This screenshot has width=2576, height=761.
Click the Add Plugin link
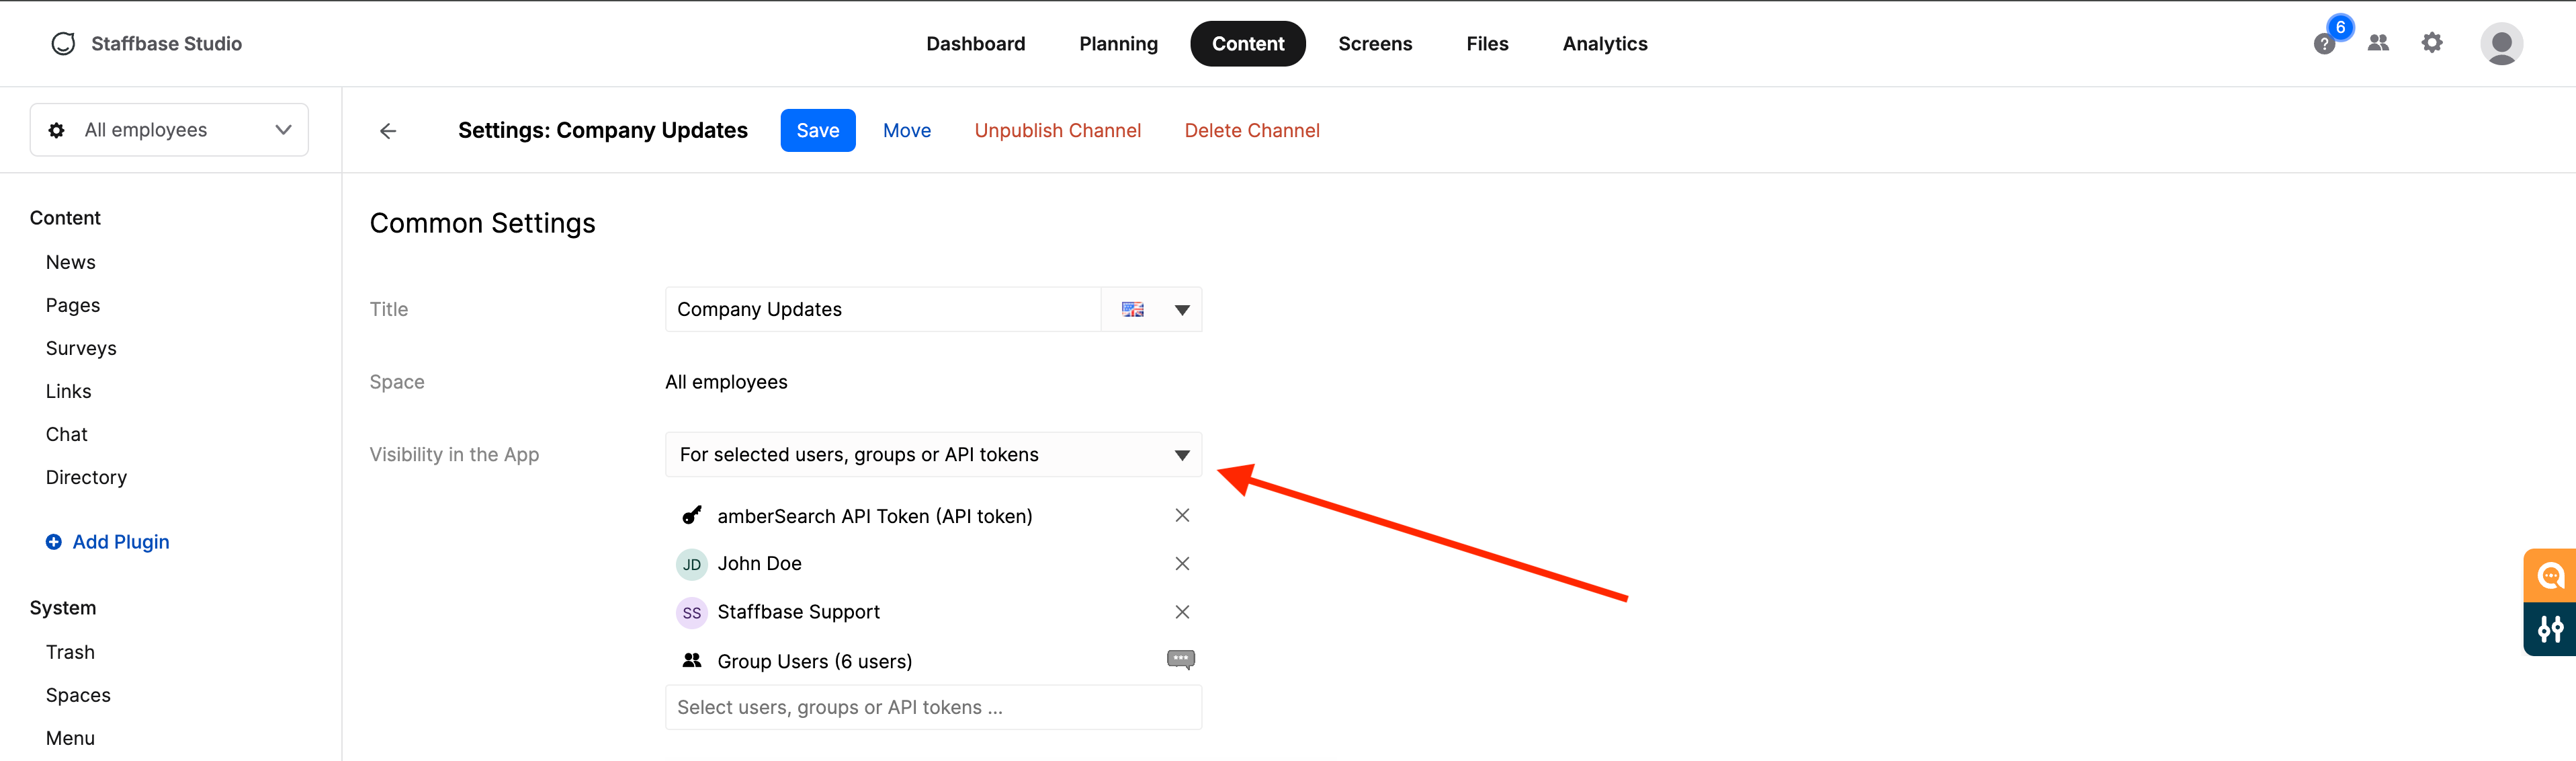coord(120,542)
